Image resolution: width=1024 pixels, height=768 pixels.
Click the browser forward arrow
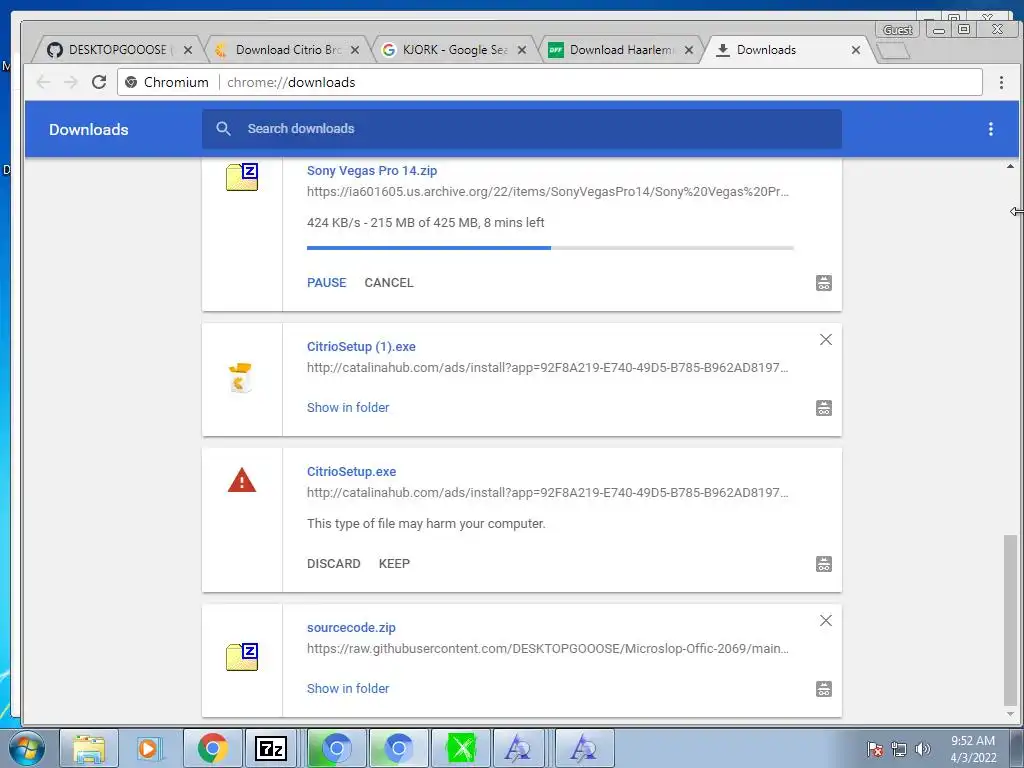coord(71,82)
